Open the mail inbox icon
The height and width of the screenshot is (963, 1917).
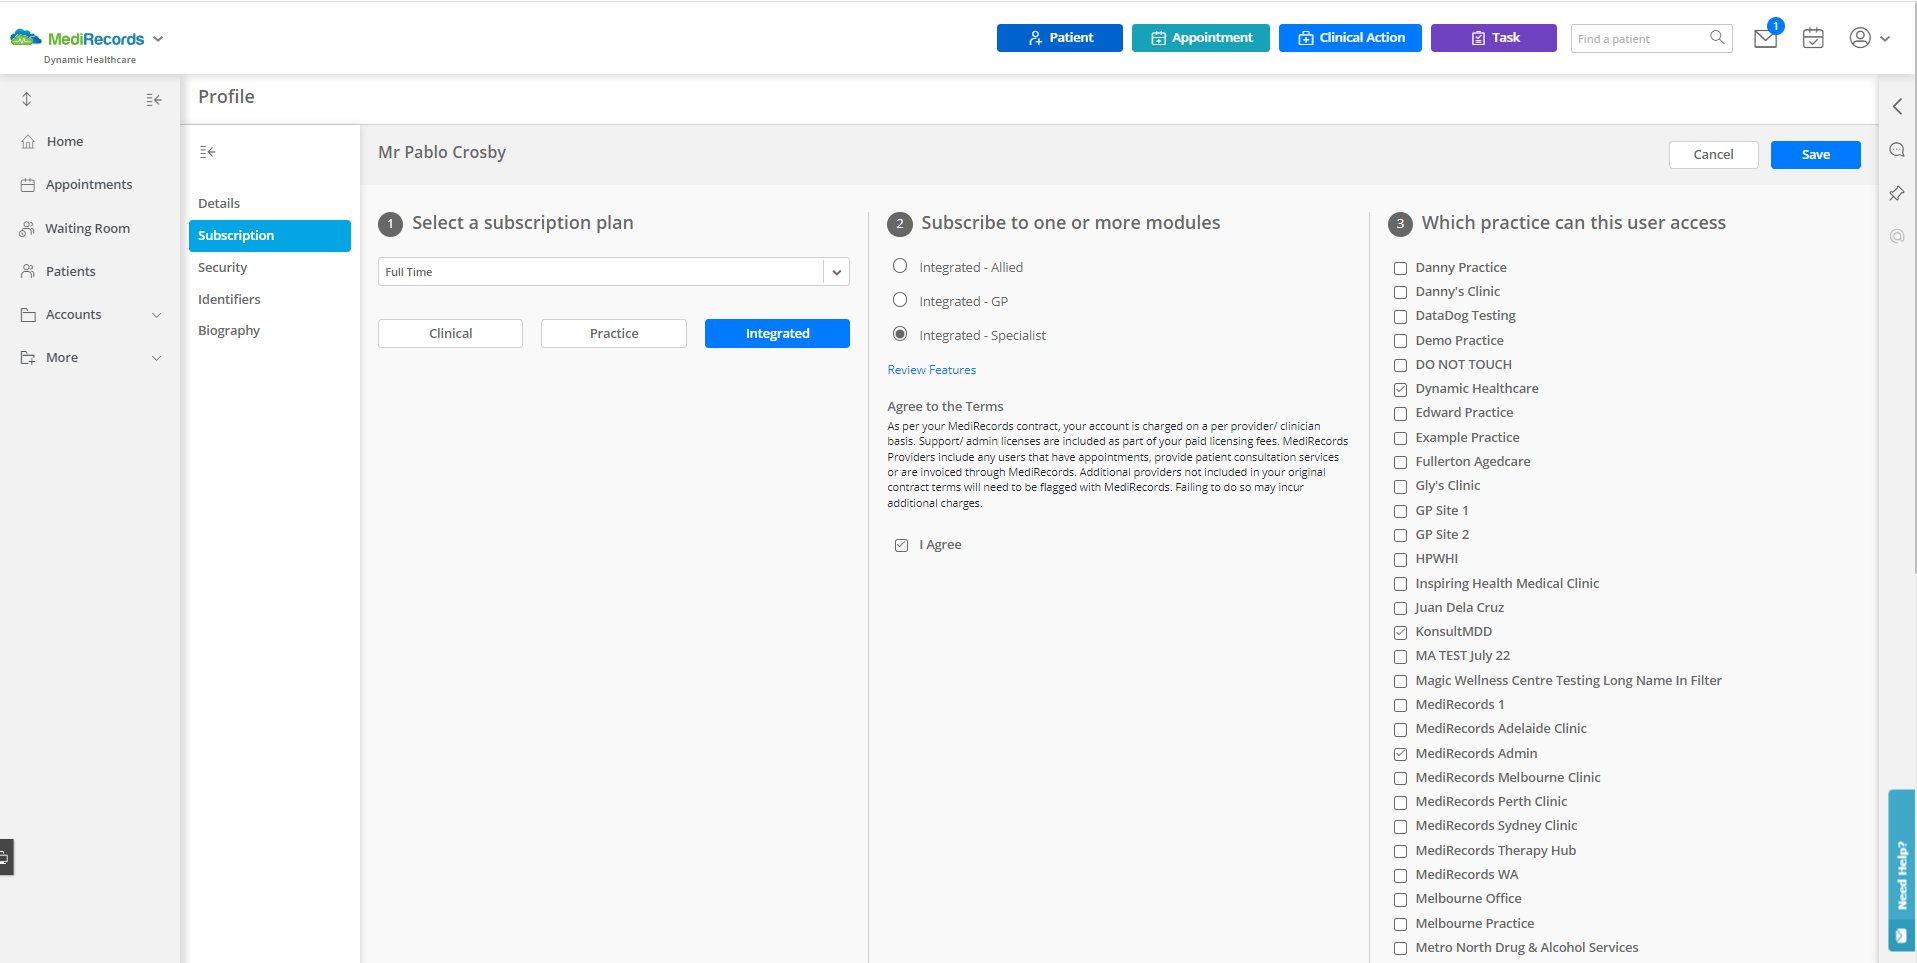point(1765,38)
